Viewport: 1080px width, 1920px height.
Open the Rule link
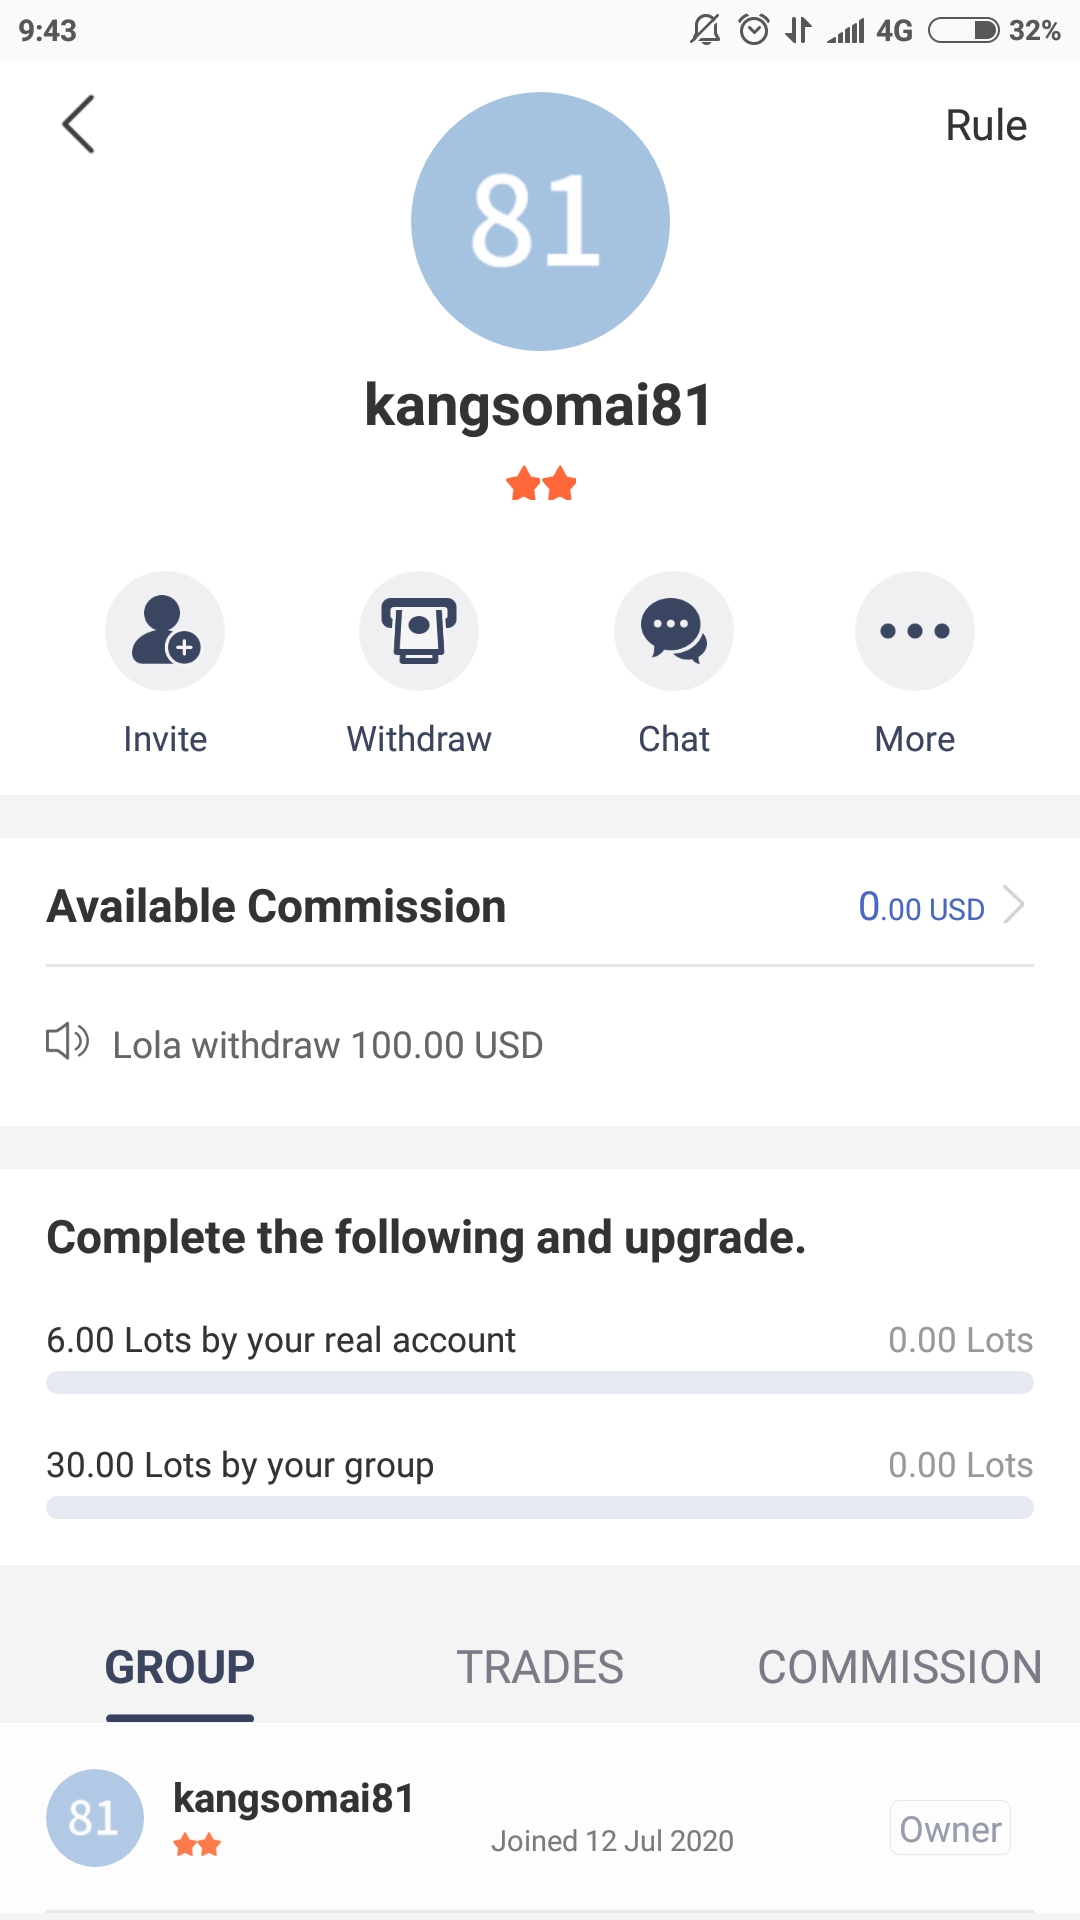[x=986, y=126]
